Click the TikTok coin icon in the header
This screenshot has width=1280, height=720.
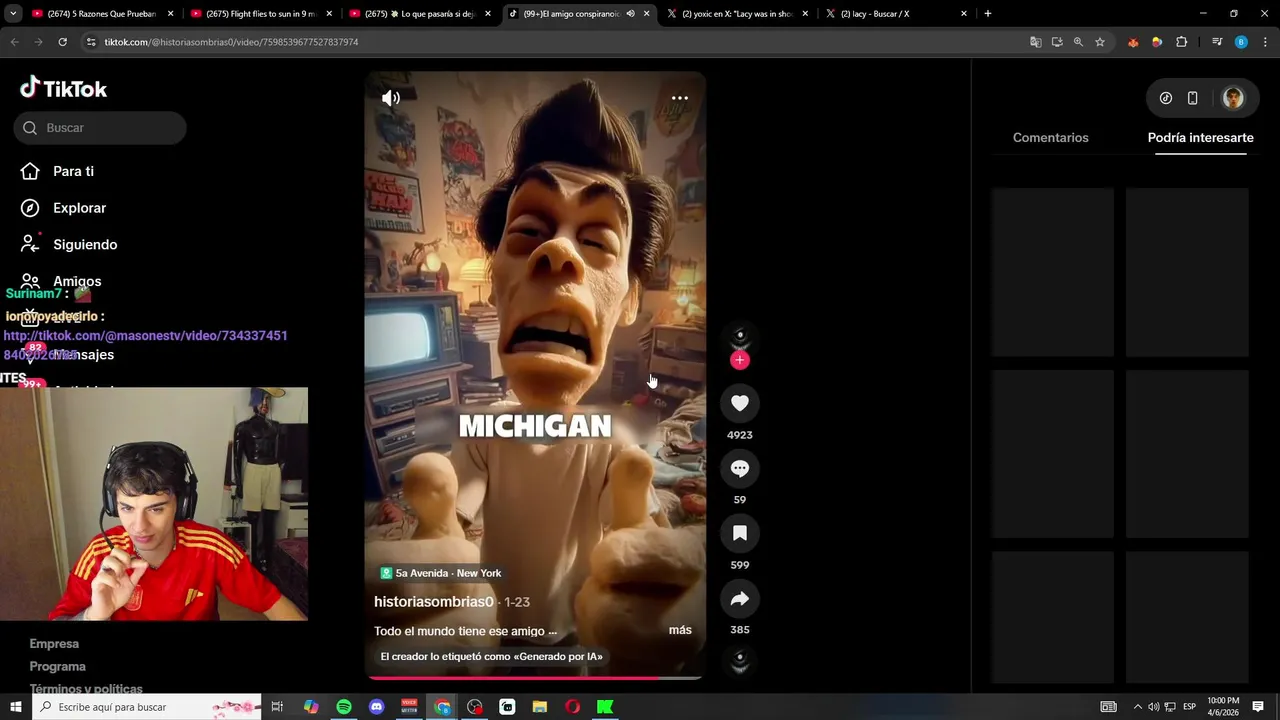pyautogui.click(x=1166, y=98)
